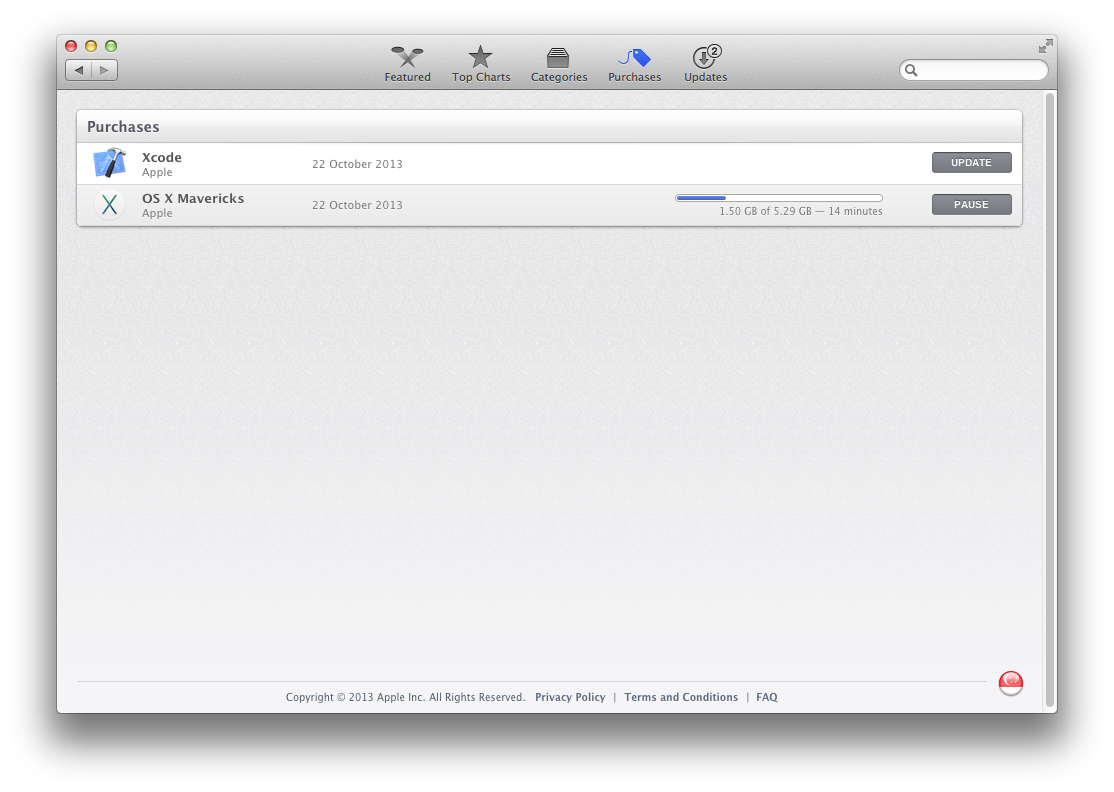
Task: Open the Categories section
Action: [558, 64]
